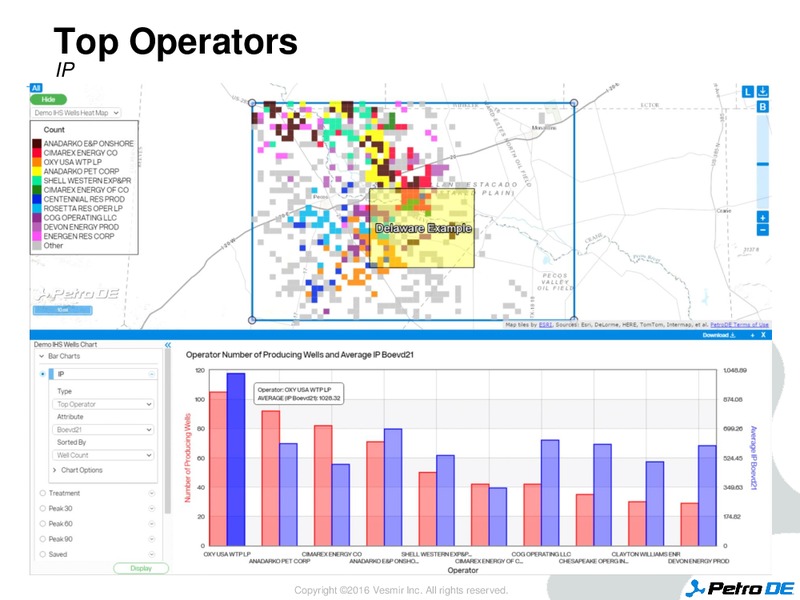Expand the Saved section chevron
800x600 pixels.
152,554
